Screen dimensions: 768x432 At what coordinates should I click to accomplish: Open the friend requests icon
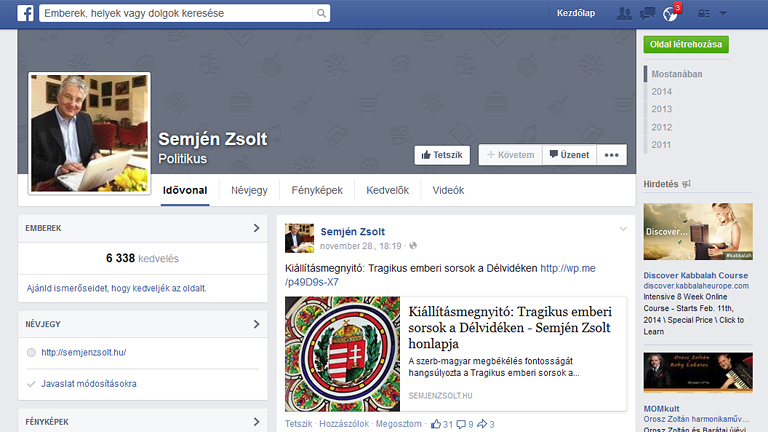625,14
